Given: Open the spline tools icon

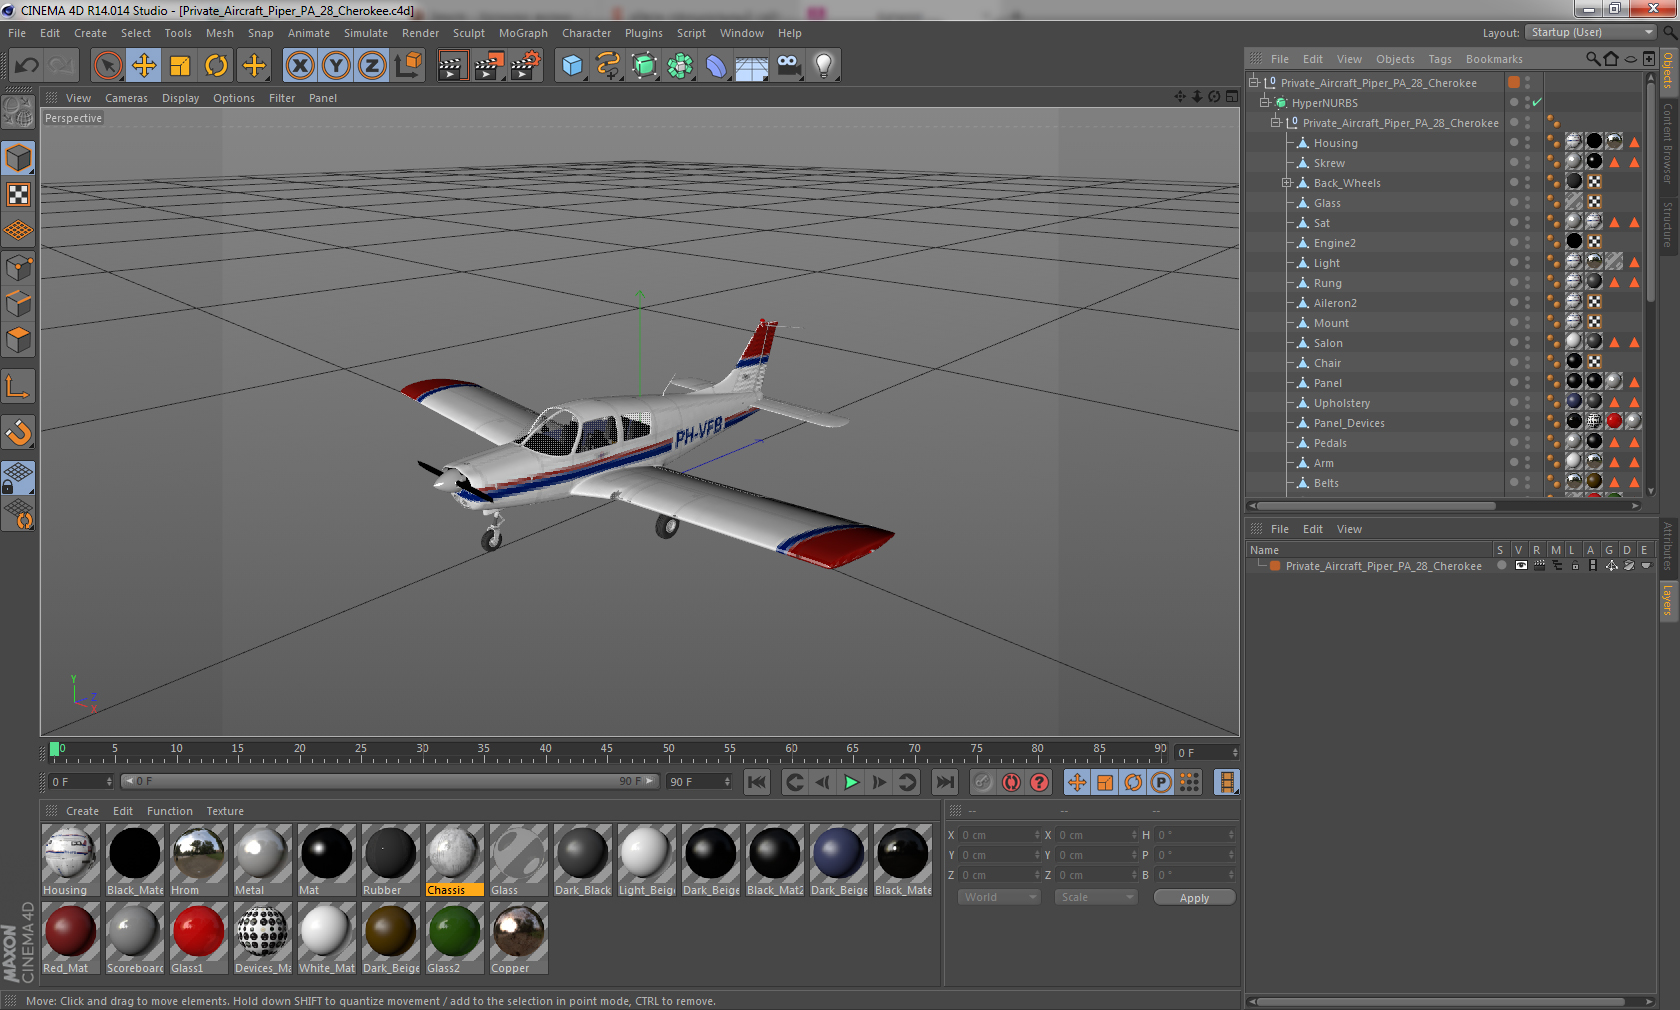Looking at the screenshot, I should pyautogui.click(x=608, y=66).
